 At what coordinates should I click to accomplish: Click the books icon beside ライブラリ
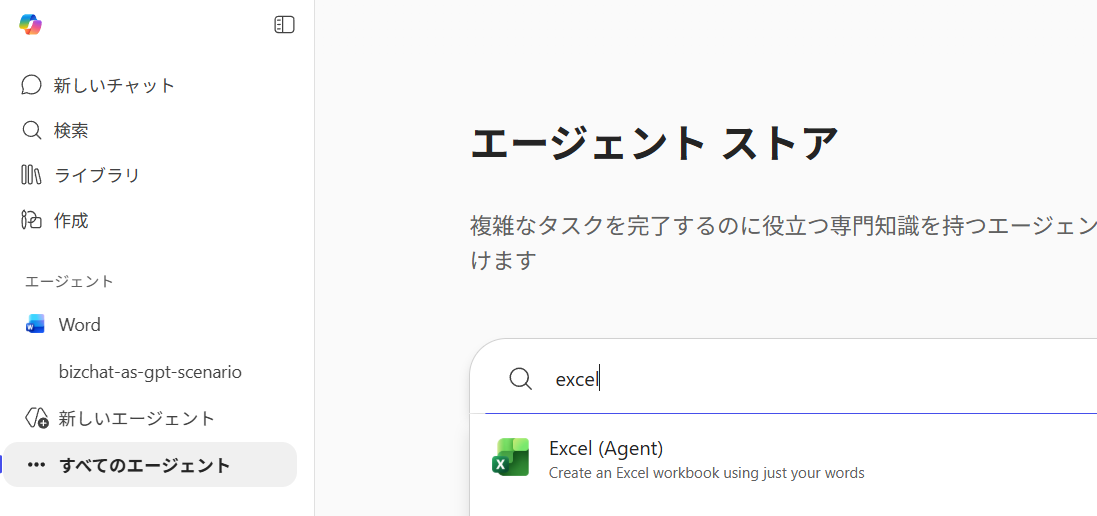(31, 175)
